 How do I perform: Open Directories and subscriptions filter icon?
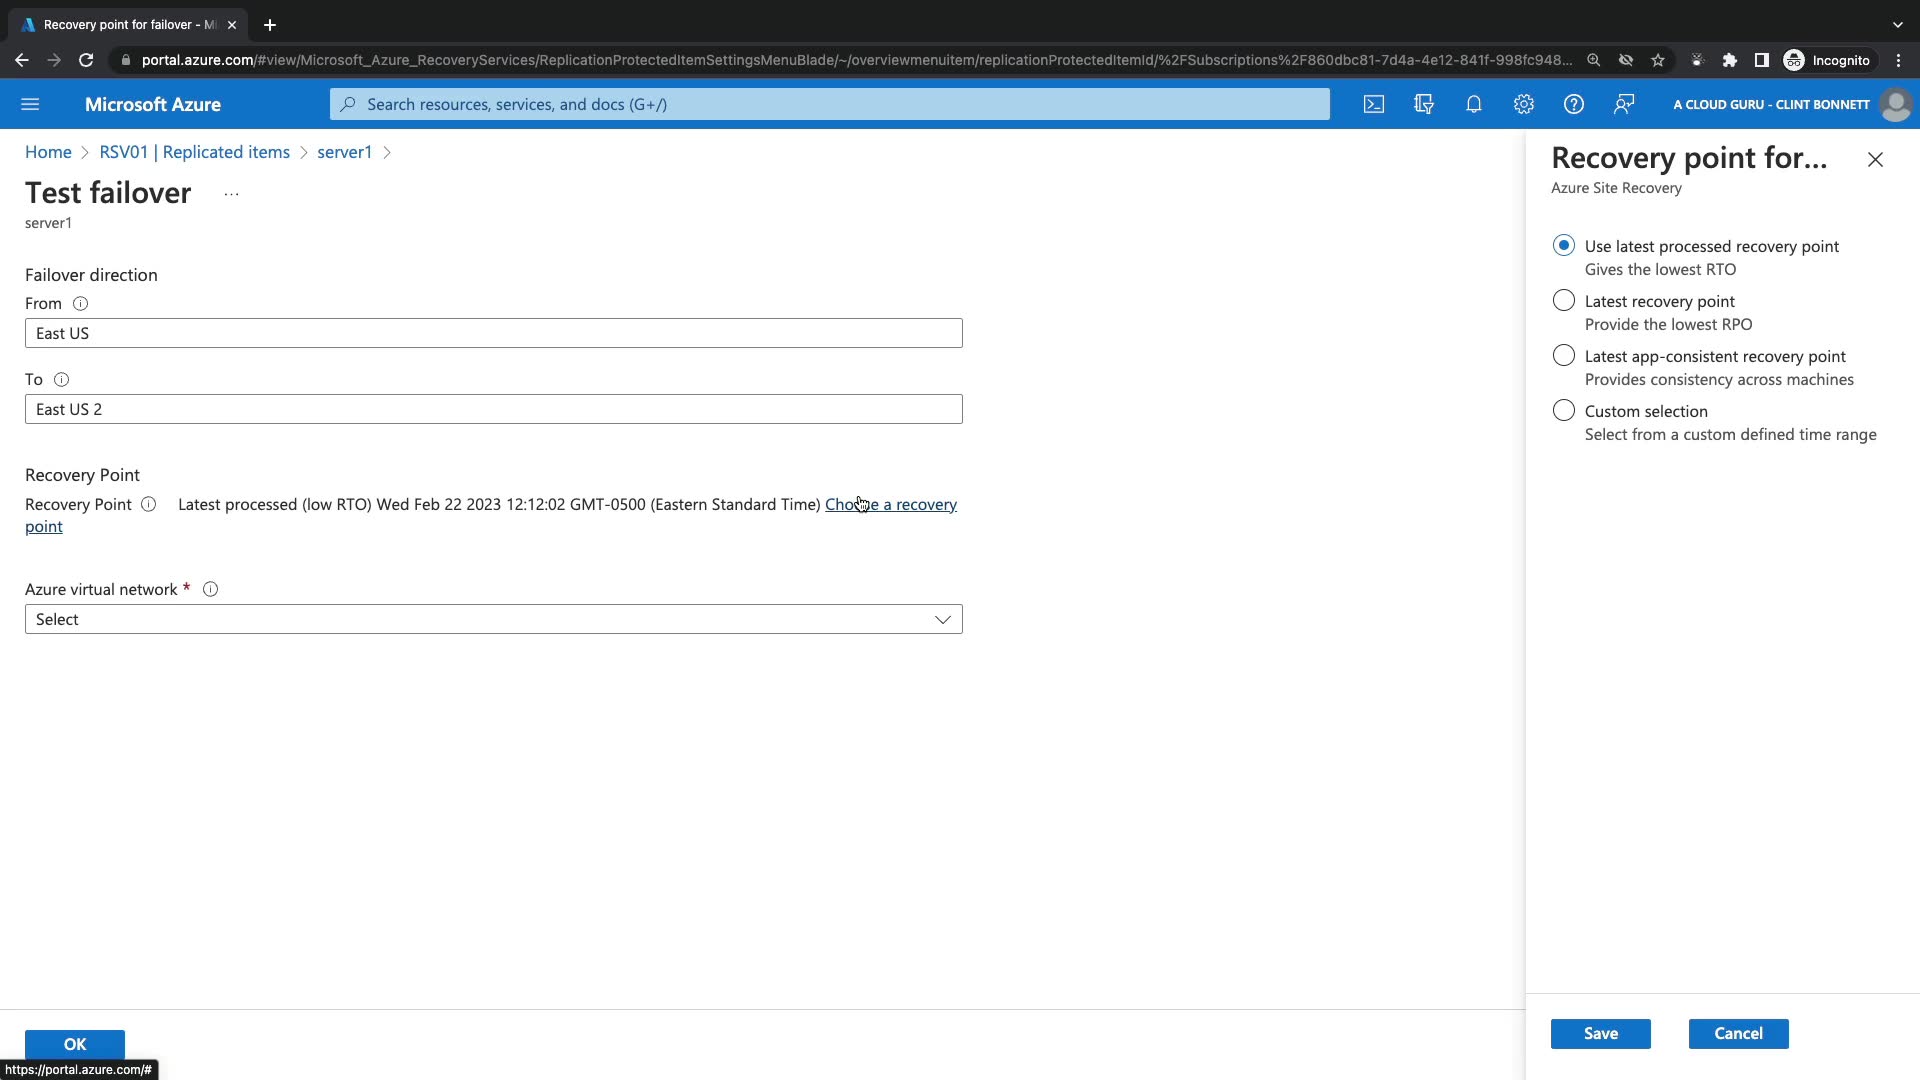tap(1424, 104)
